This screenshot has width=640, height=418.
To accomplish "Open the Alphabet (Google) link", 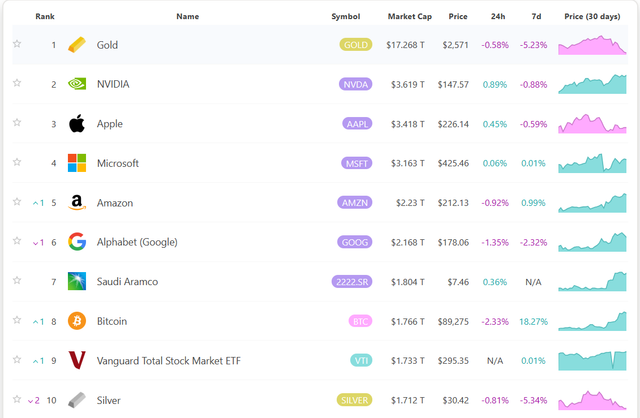I will [x=137, y=242].
